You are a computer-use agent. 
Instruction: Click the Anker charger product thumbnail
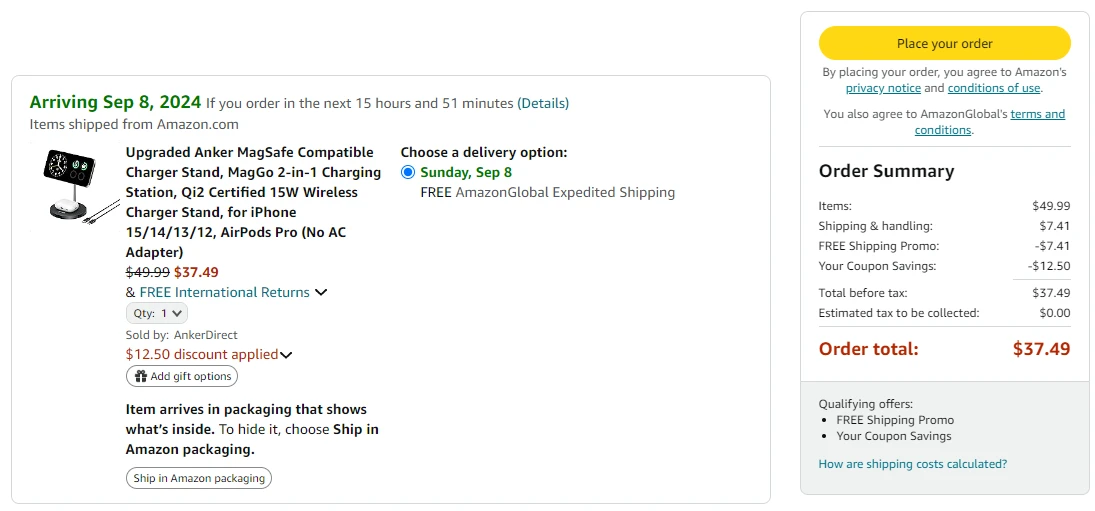pos(73,186)
